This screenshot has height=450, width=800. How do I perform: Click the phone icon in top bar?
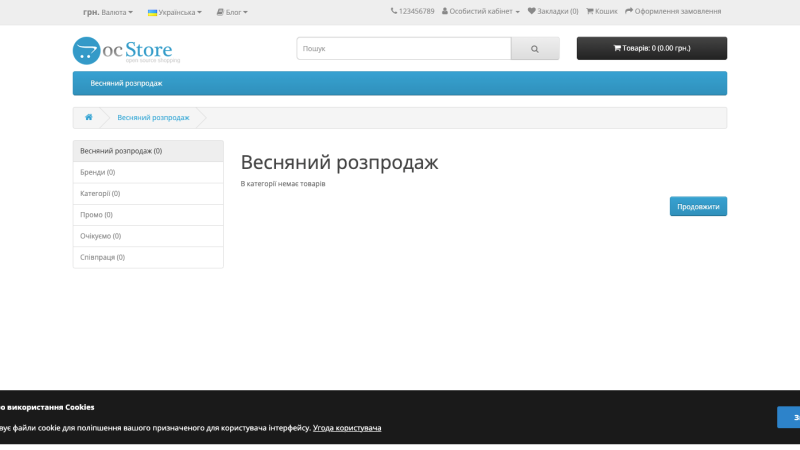click(394, 11)
